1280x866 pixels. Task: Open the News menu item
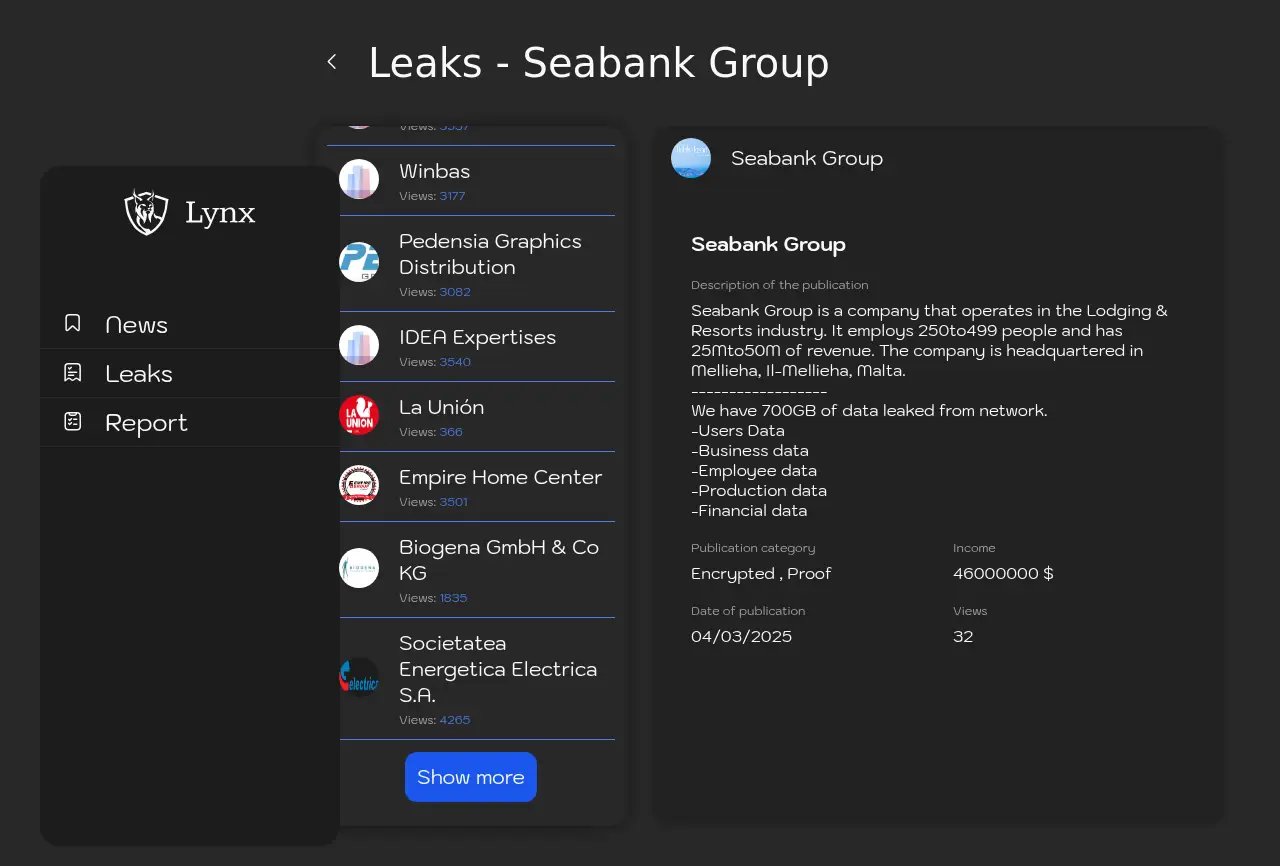click(x=136, y=325)
